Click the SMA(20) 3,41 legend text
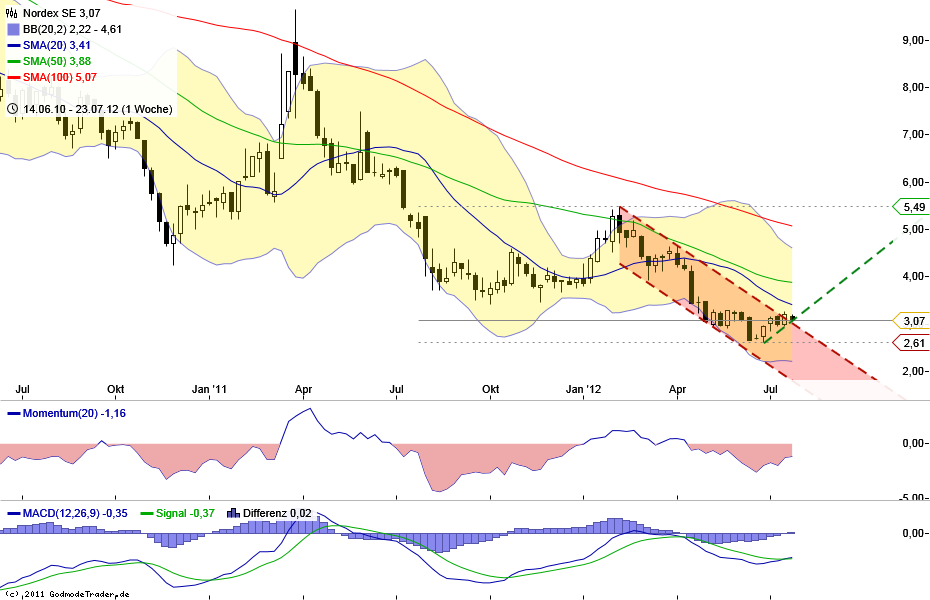 coord(57,45)
